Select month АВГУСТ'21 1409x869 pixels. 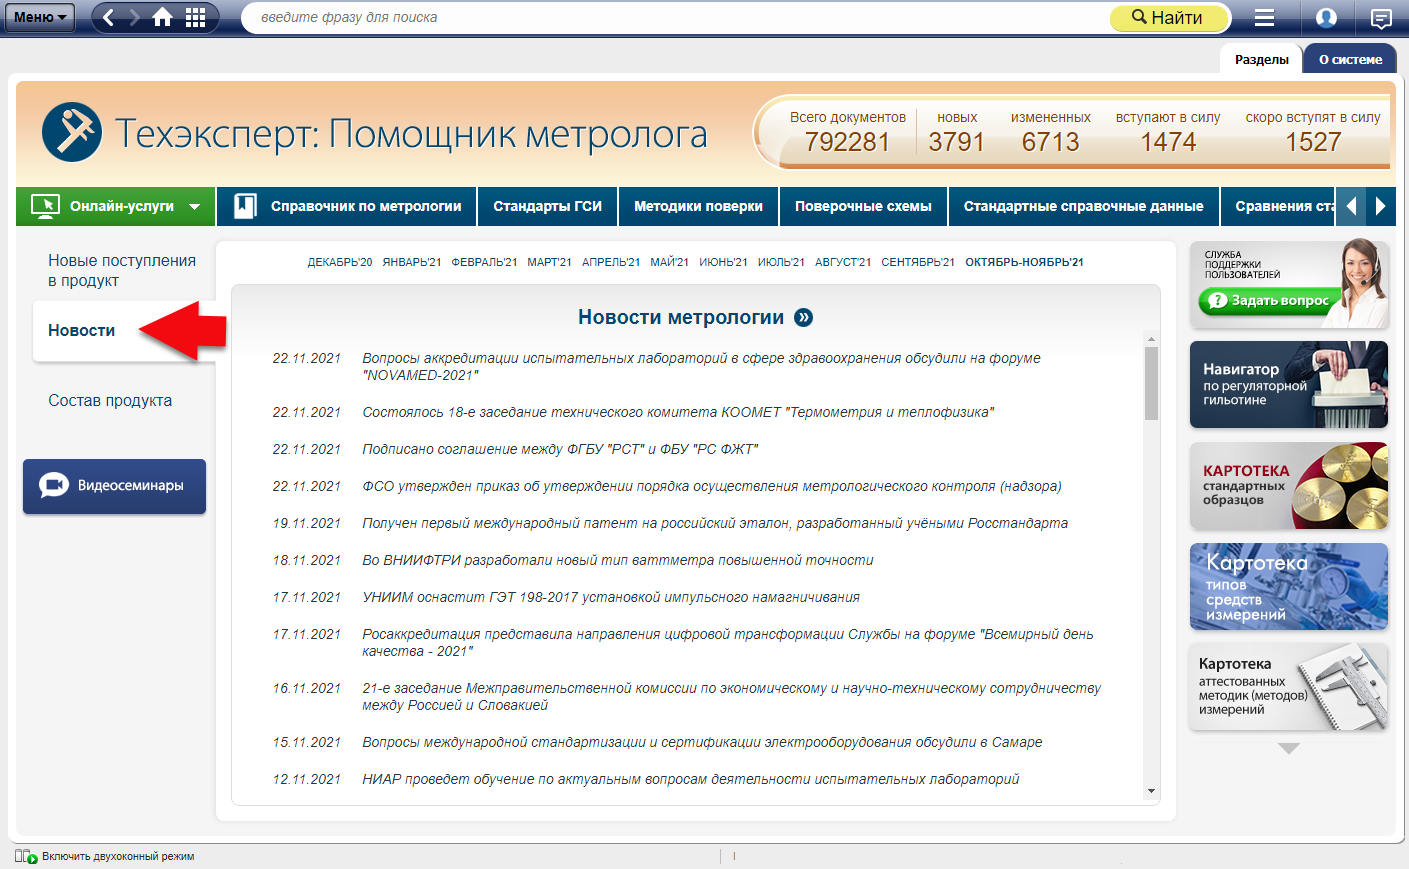click(843, 262)
